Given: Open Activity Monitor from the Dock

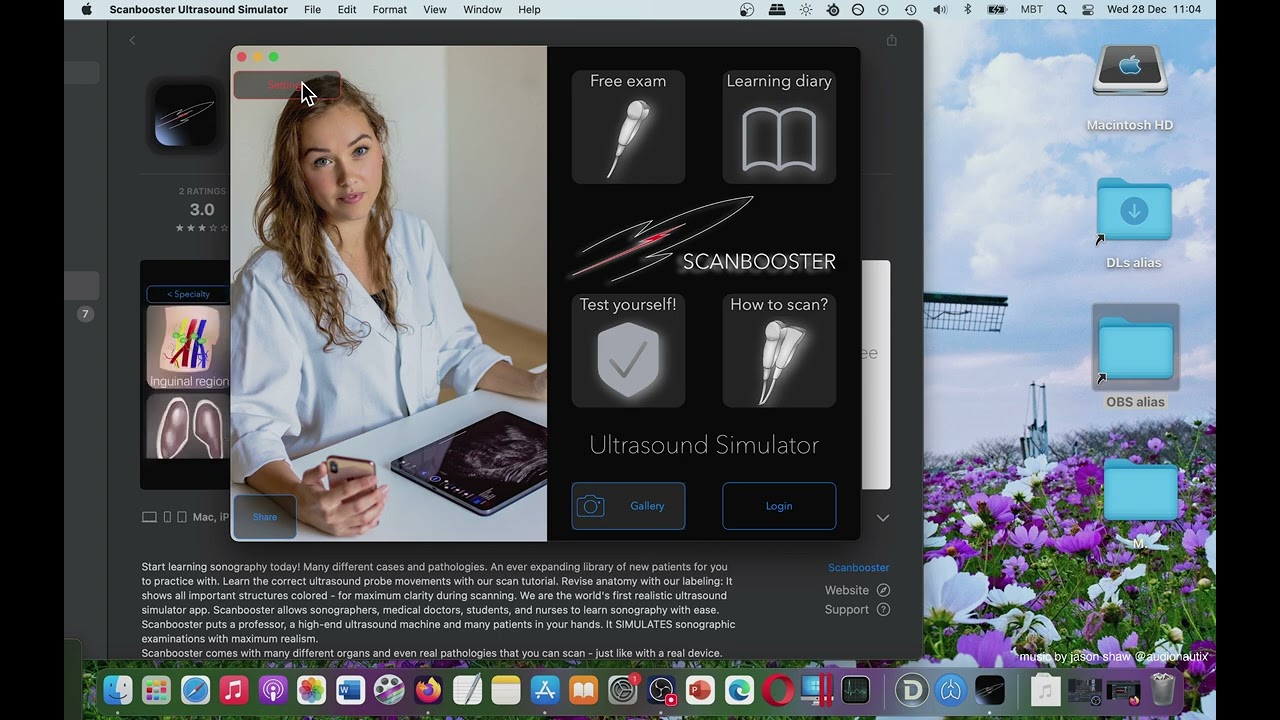Looking at the screenshot, I should point(856,690).
